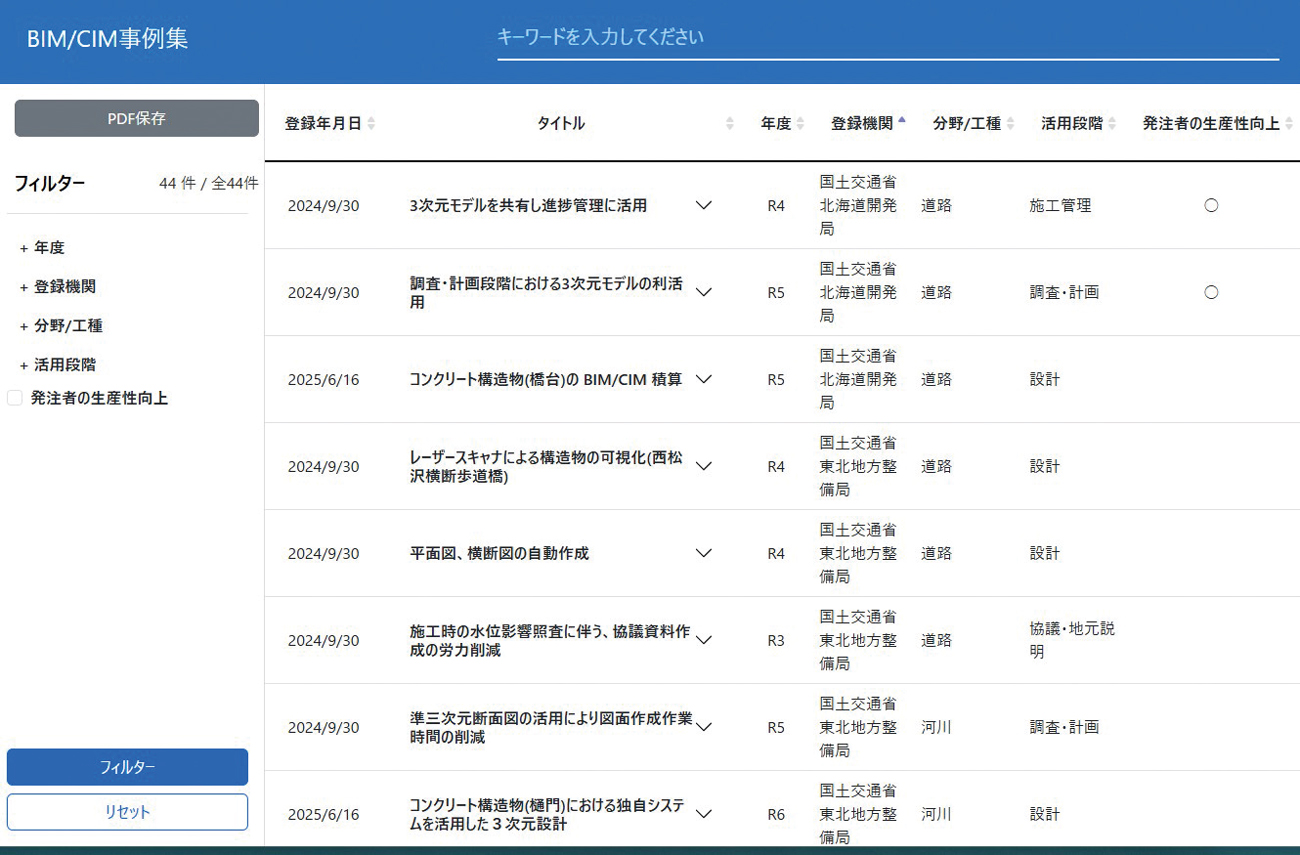Enable 発注者の生産性向上 filter checkbox

click(x=15, y=398)
